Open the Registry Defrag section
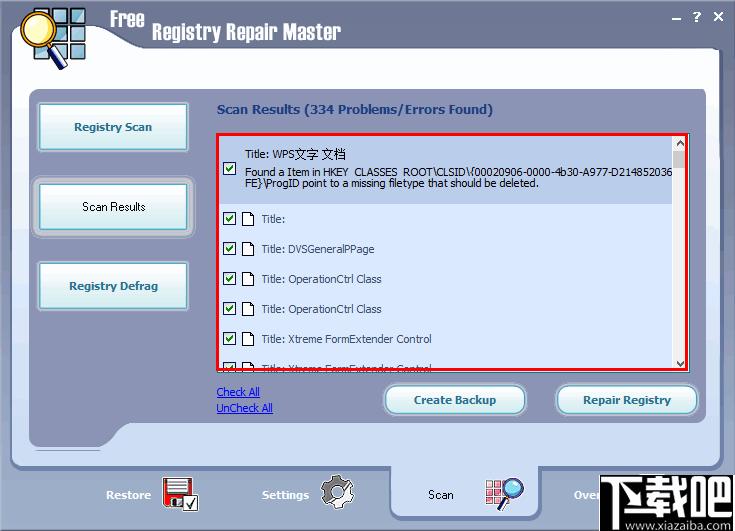This screenshot has width=735, height=531. [113, 286]
